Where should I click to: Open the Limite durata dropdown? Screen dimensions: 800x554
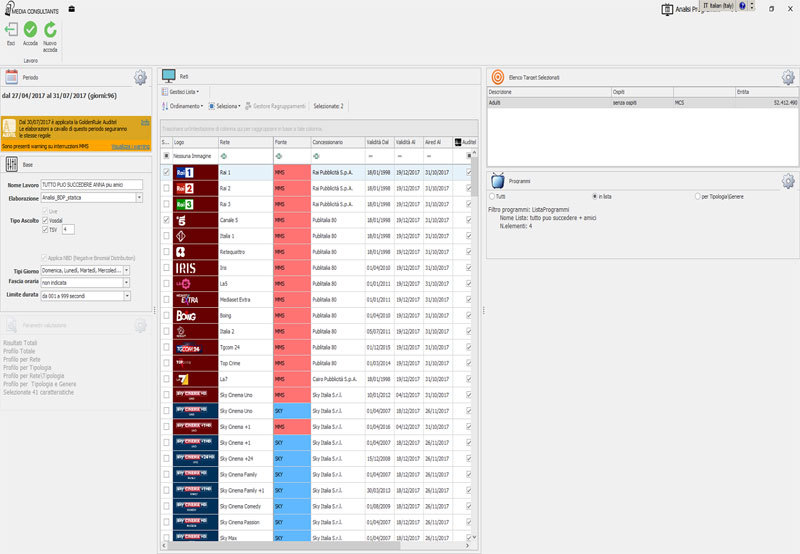point(127,295)
